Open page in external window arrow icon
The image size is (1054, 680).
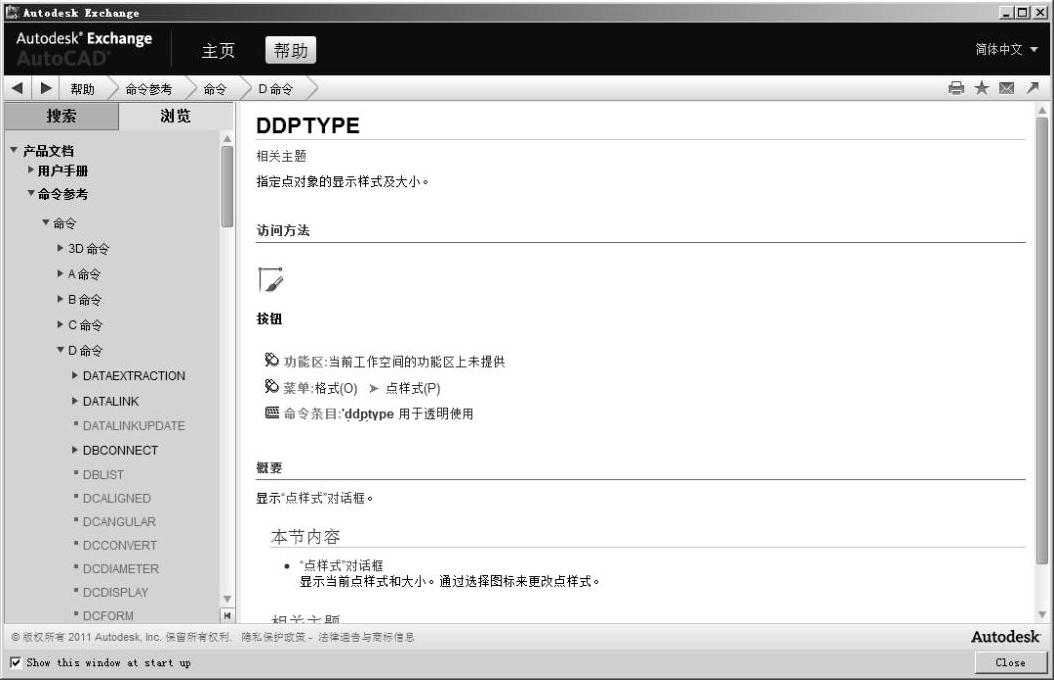(x=1032, y=88)
